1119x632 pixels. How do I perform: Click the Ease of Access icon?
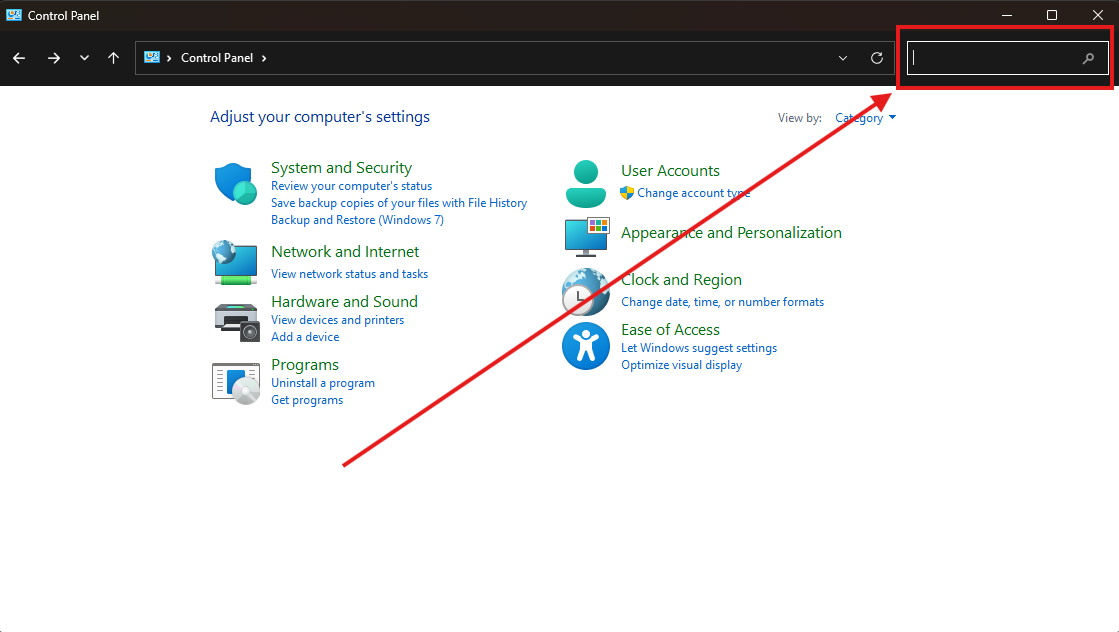[586, 346]
